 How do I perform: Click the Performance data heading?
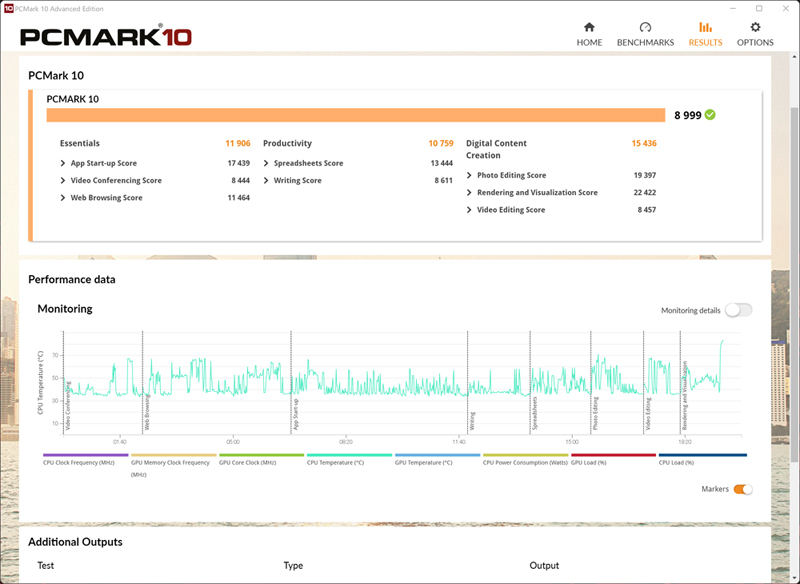[x=71, y=280]
